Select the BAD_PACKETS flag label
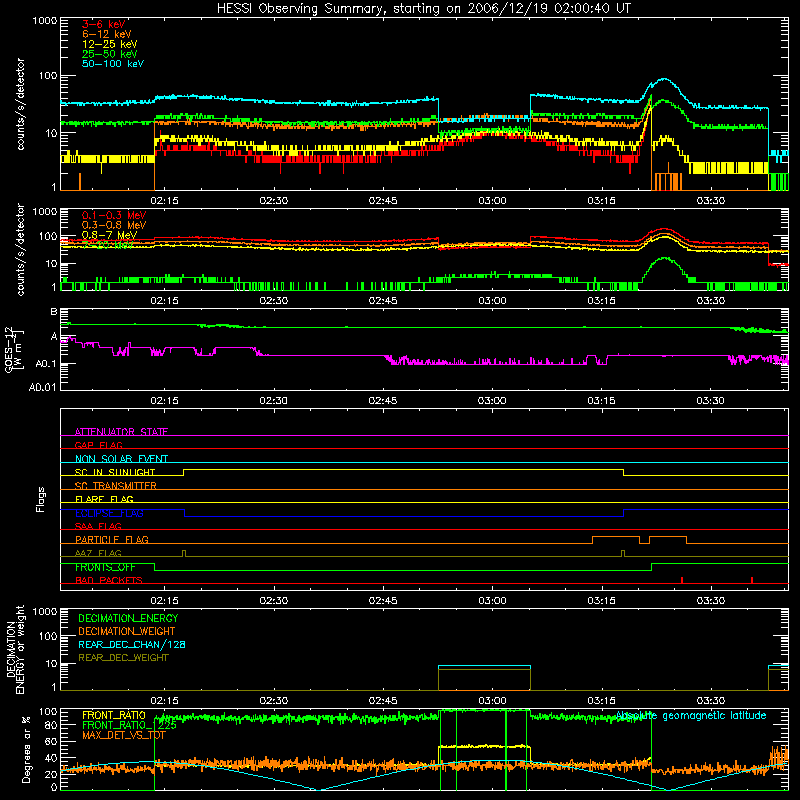This screenshot has width=800, height=800. (x=109, y=580)
